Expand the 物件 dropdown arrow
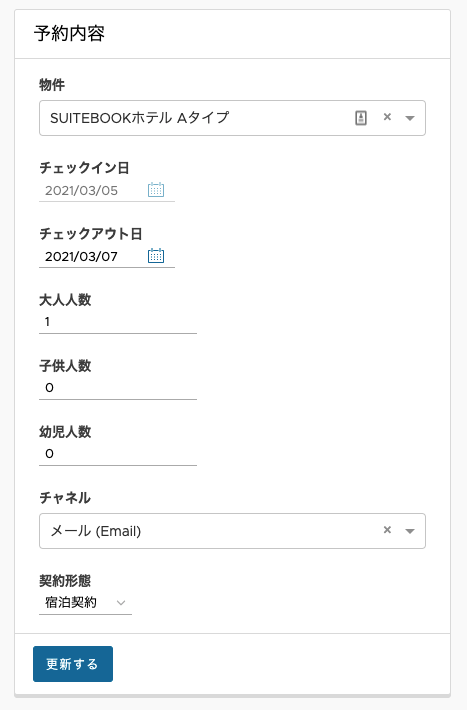Viewport: 467px width, 710px height. click(410, 118)
